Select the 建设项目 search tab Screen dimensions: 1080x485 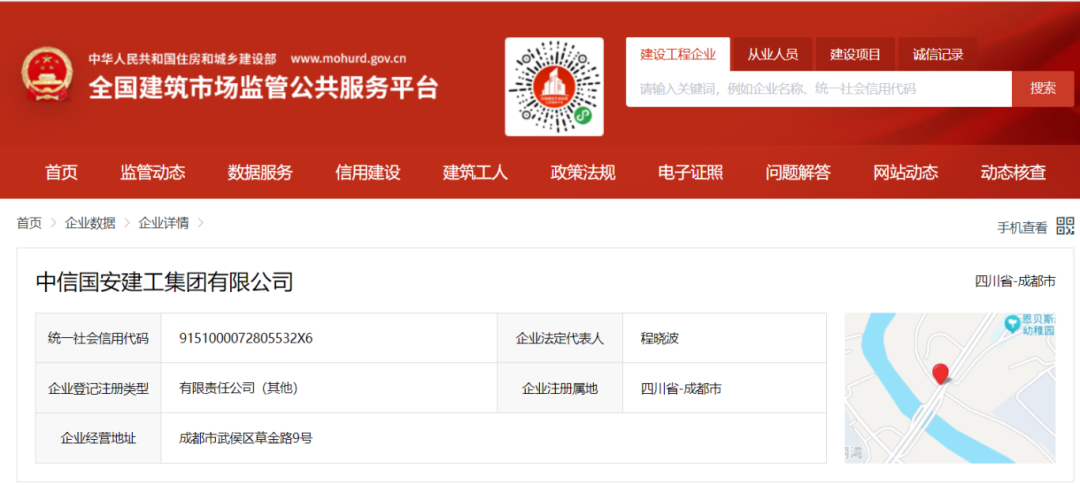(x=855, y=55)
